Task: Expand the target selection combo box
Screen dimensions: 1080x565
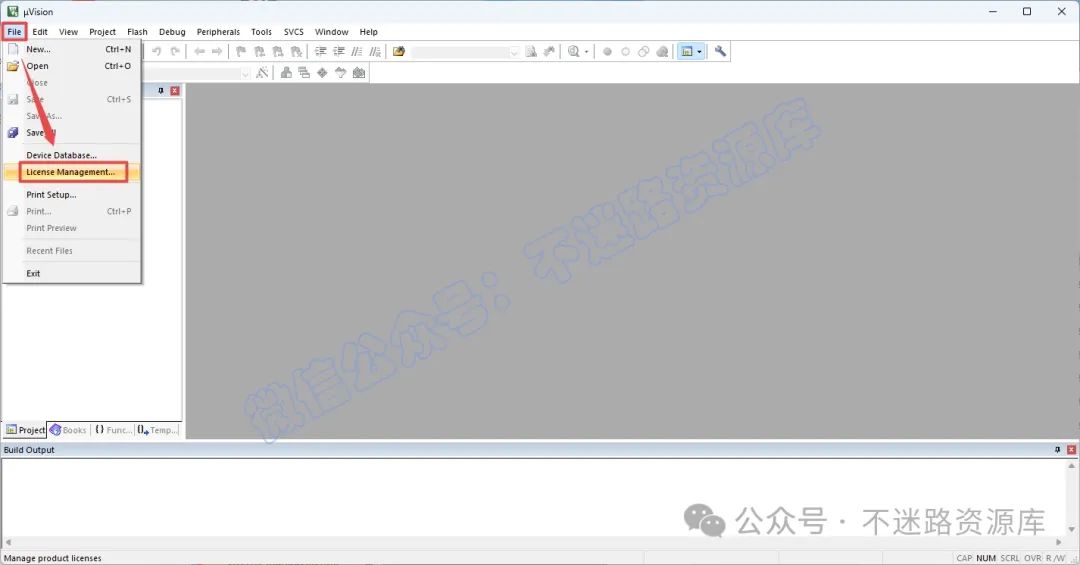Action: click(x=245, y=74)
